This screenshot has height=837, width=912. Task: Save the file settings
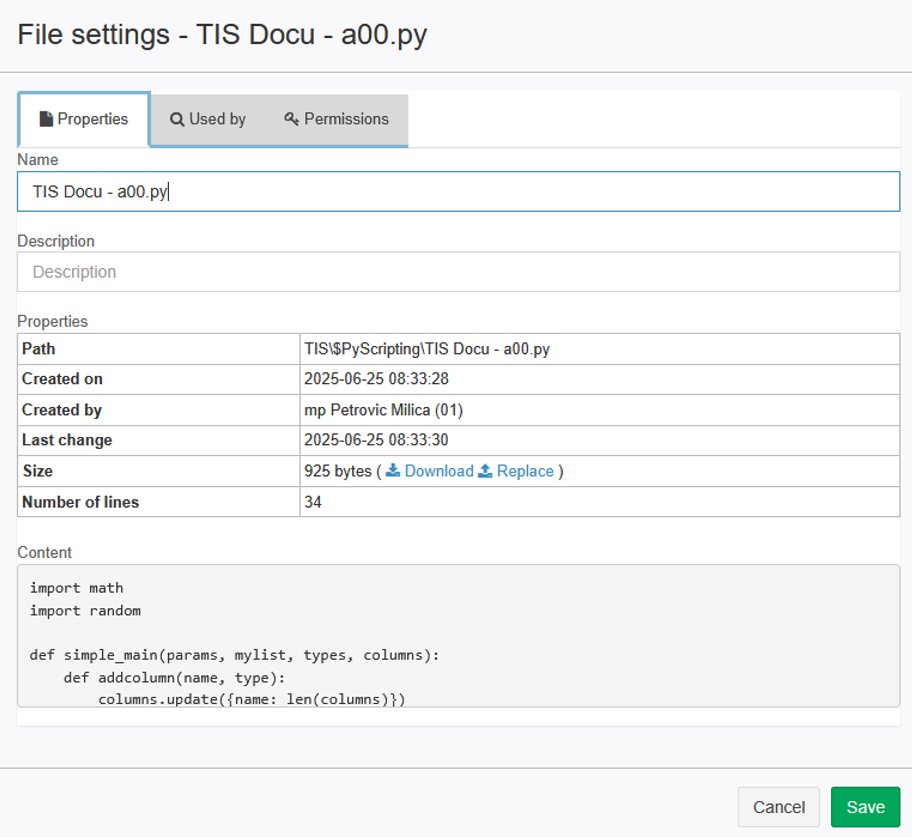point(865,807)
